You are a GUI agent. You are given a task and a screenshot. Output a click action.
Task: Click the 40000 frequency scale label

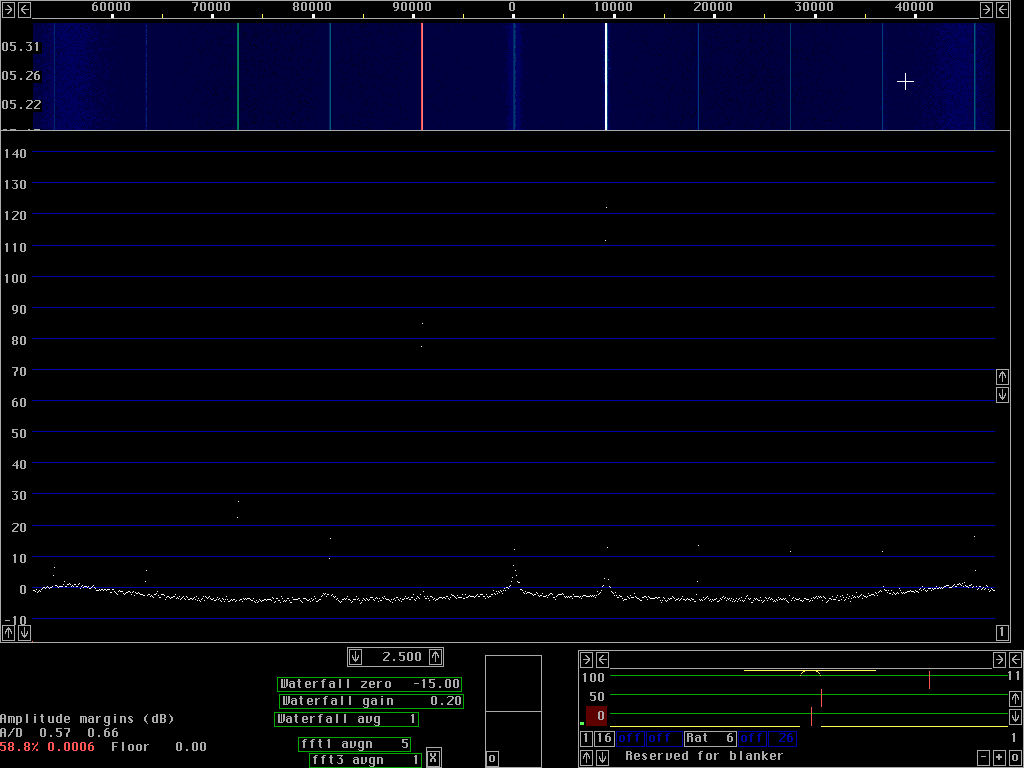pyautogui.click(x=914, y=7)
